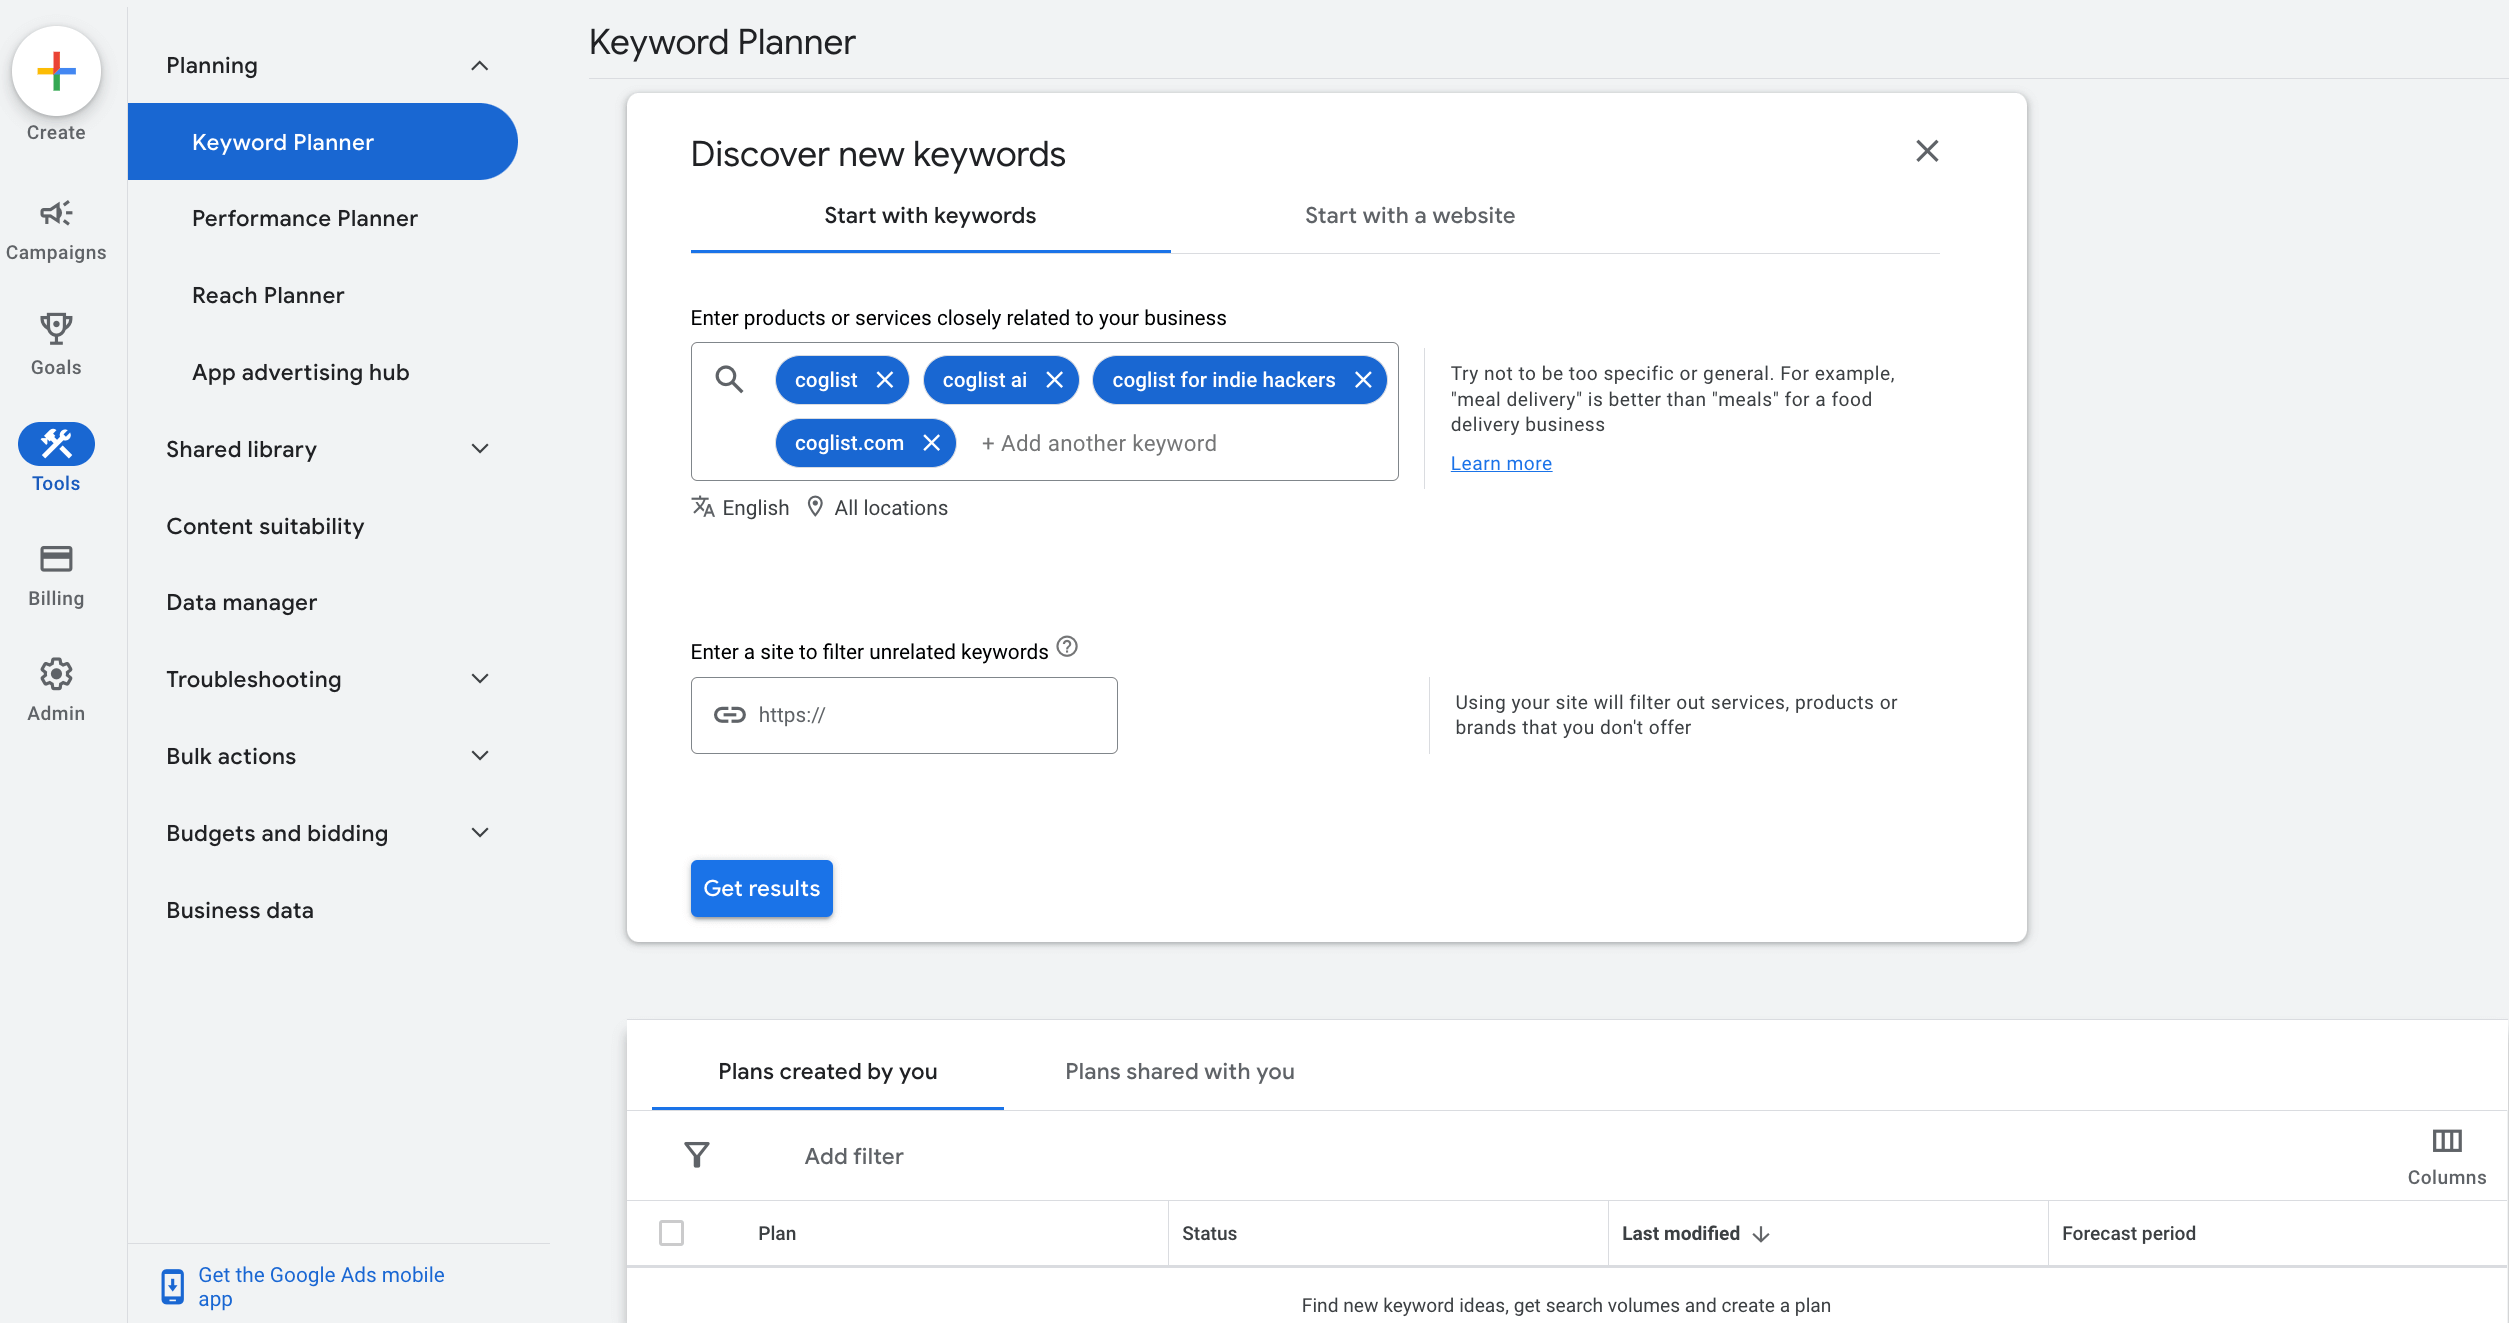The image size is (2509, 1323).
Task: Open help tooltip for site filter
Action: pyautogui.click(x=1067, y=647)
